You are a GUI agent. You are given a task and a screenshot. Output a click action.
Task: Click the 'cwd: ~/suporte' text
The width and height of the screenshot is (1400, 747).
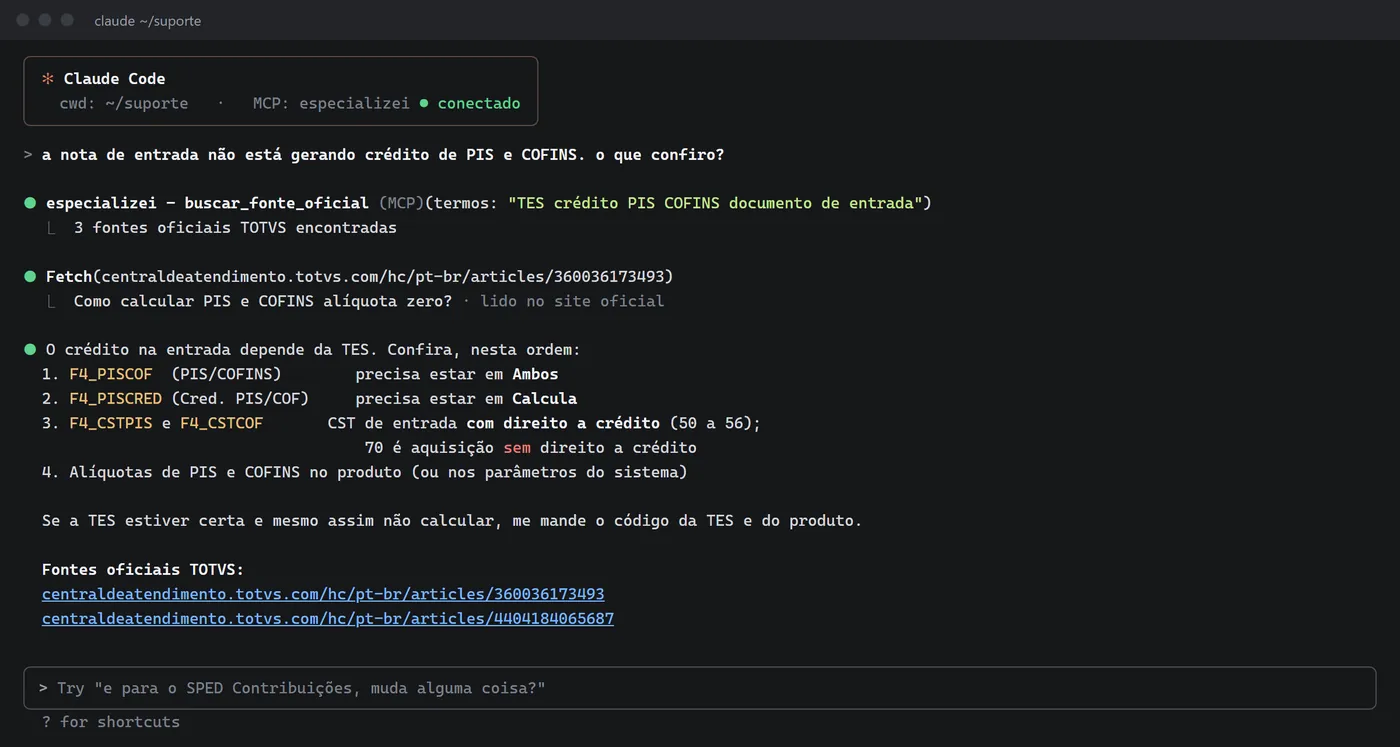coord(124,103)
